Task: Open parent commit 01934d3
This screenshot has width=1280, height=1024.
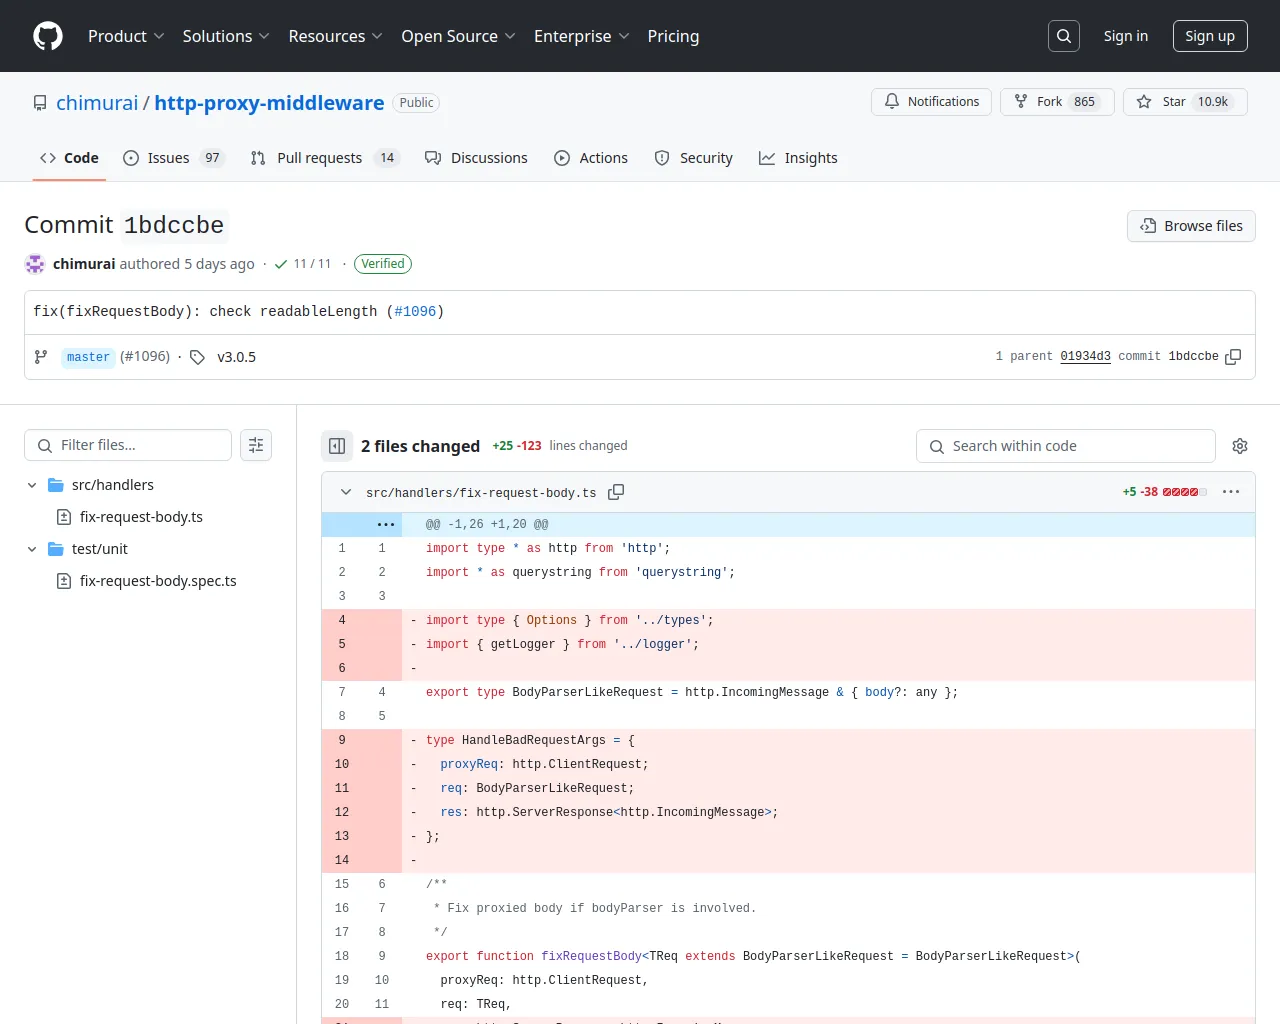Action: point(1085,356)
